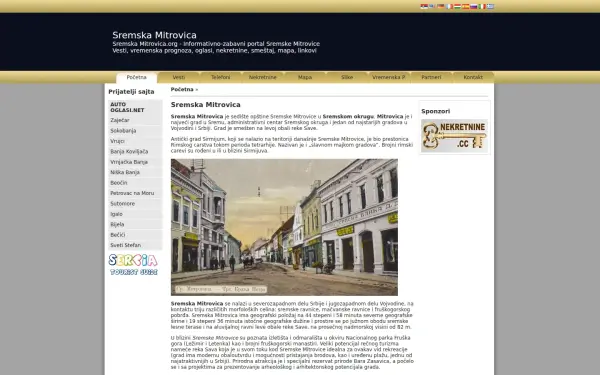Choose the Russian flag icon
This screenshot has width=600, height=375.
pyautogui.click(x=474, y=7)
